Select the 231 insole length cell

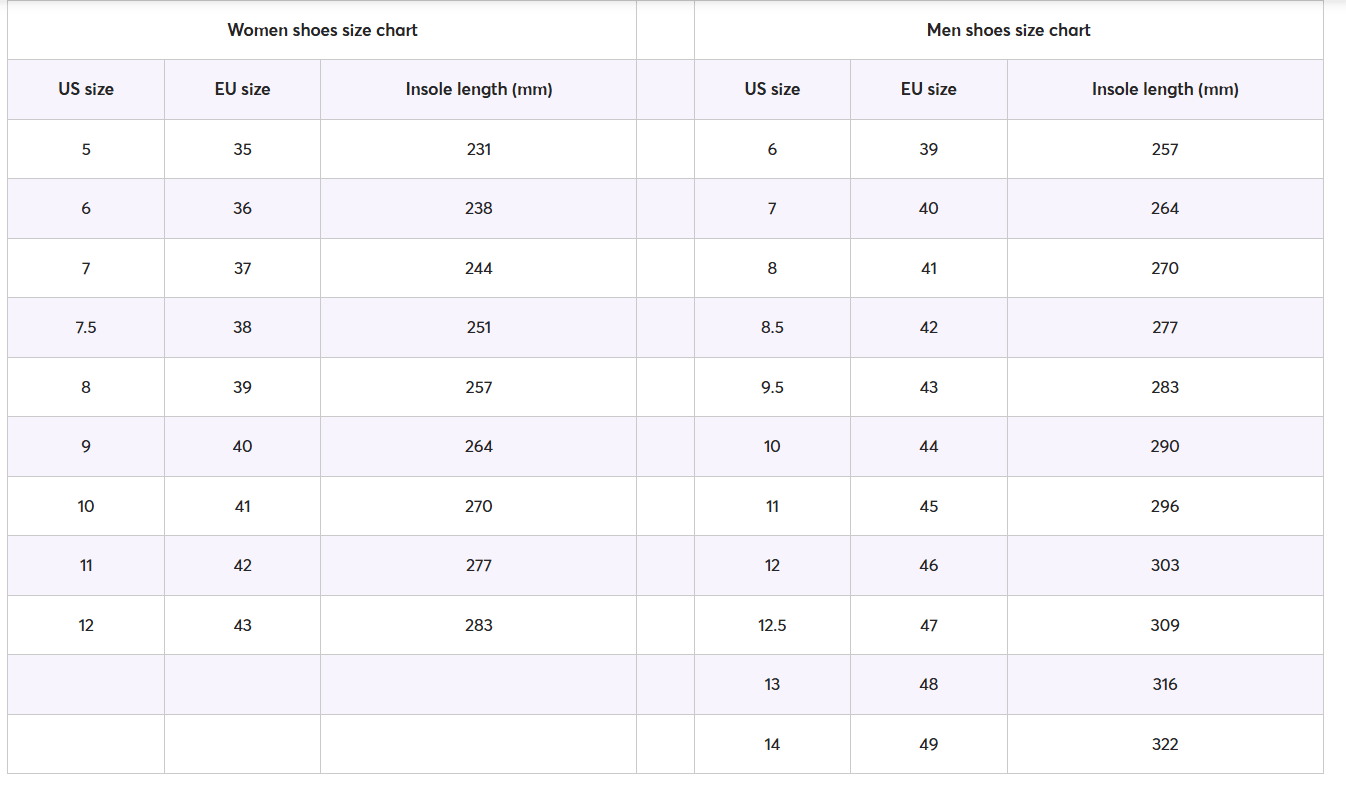click(478, 149)
